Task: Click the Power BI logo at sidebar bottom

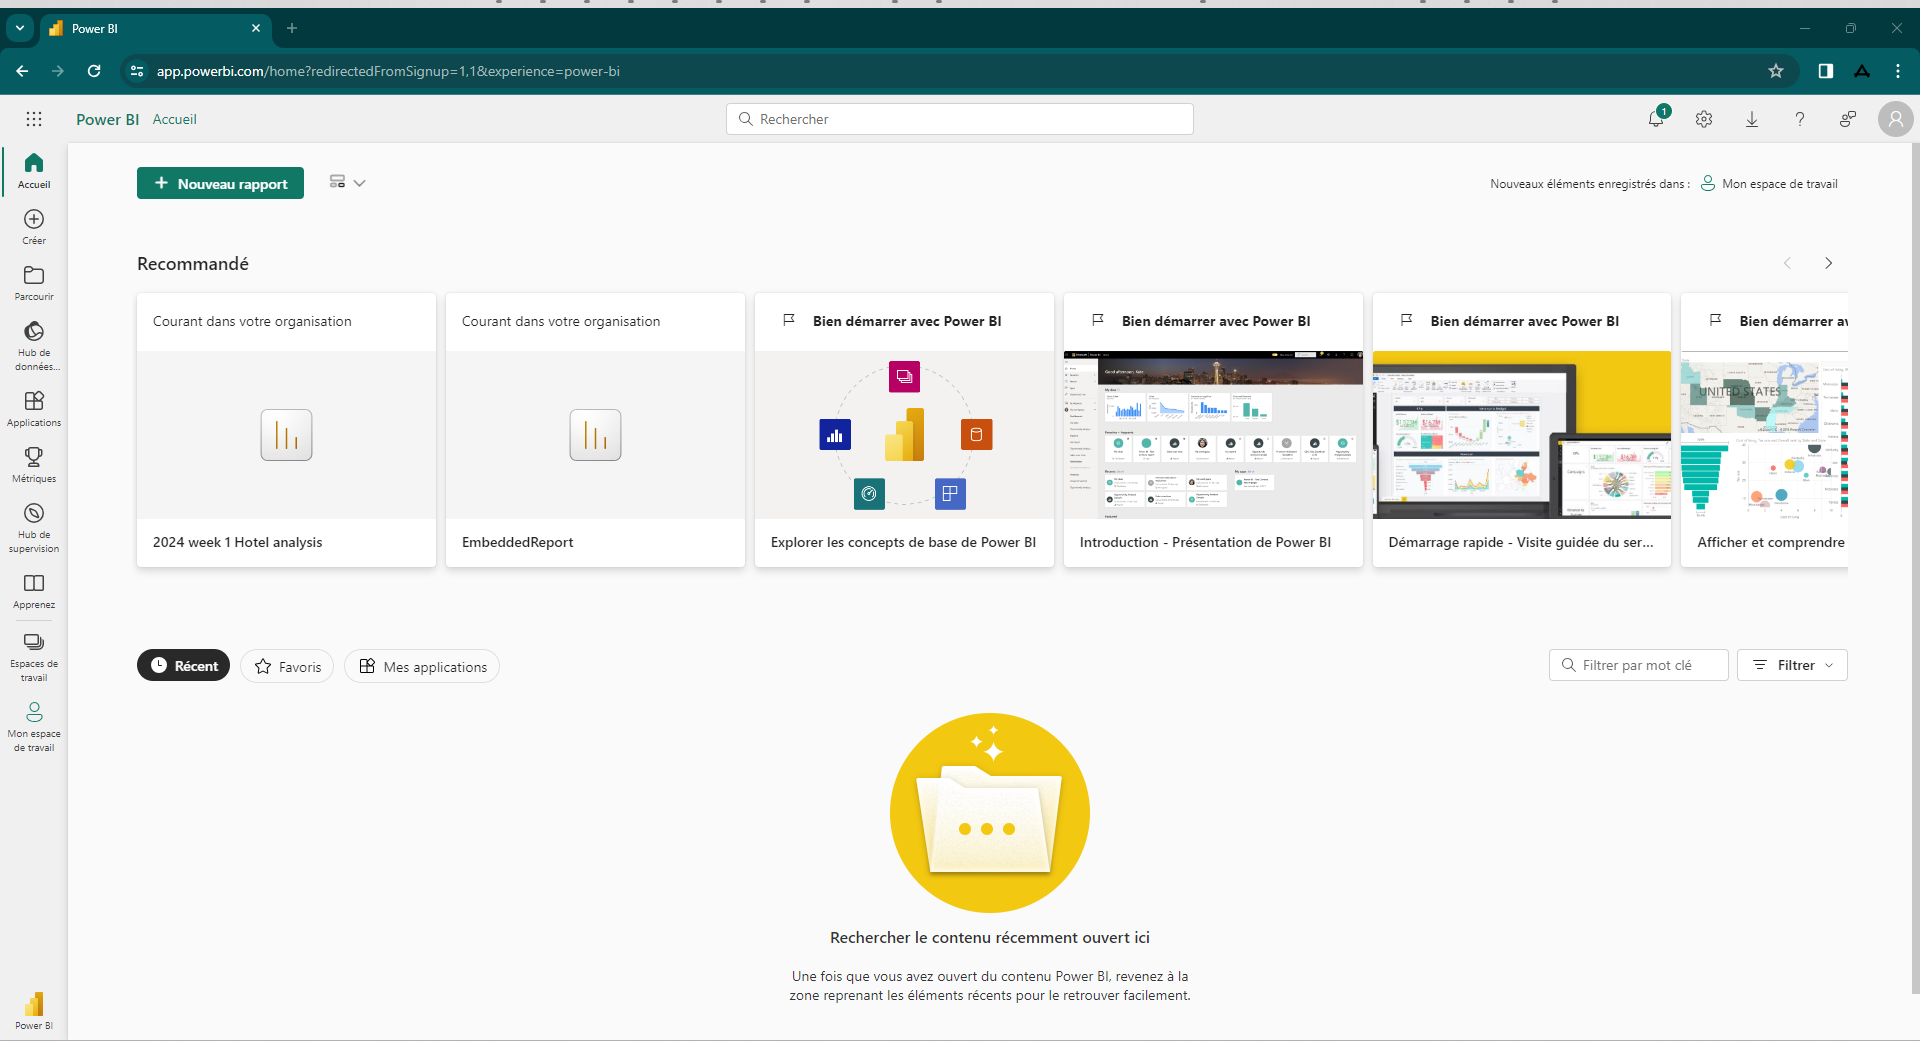Action: click(34, 1010)
